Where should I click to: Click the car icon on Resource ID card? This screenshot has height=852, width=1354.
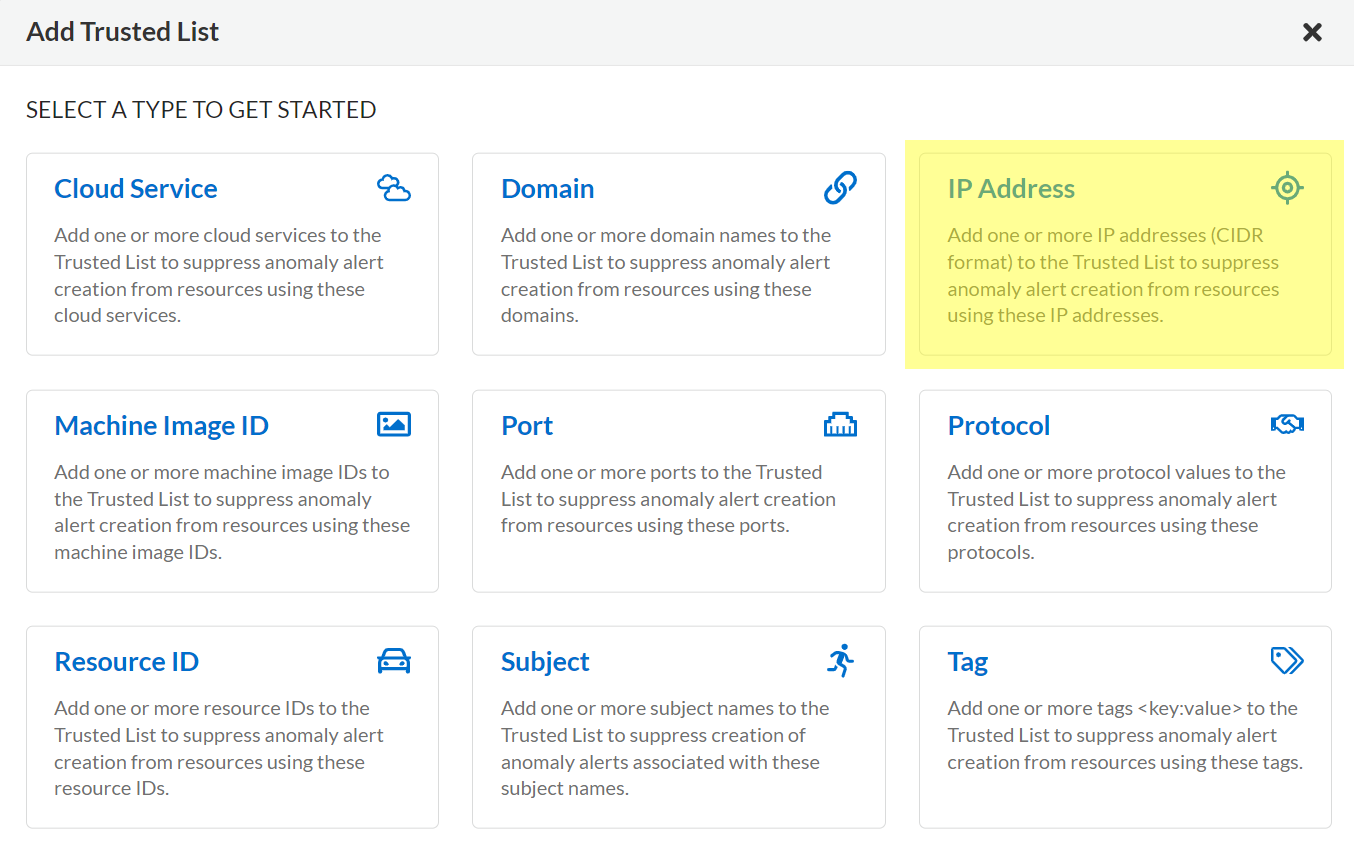click(394, 661)
